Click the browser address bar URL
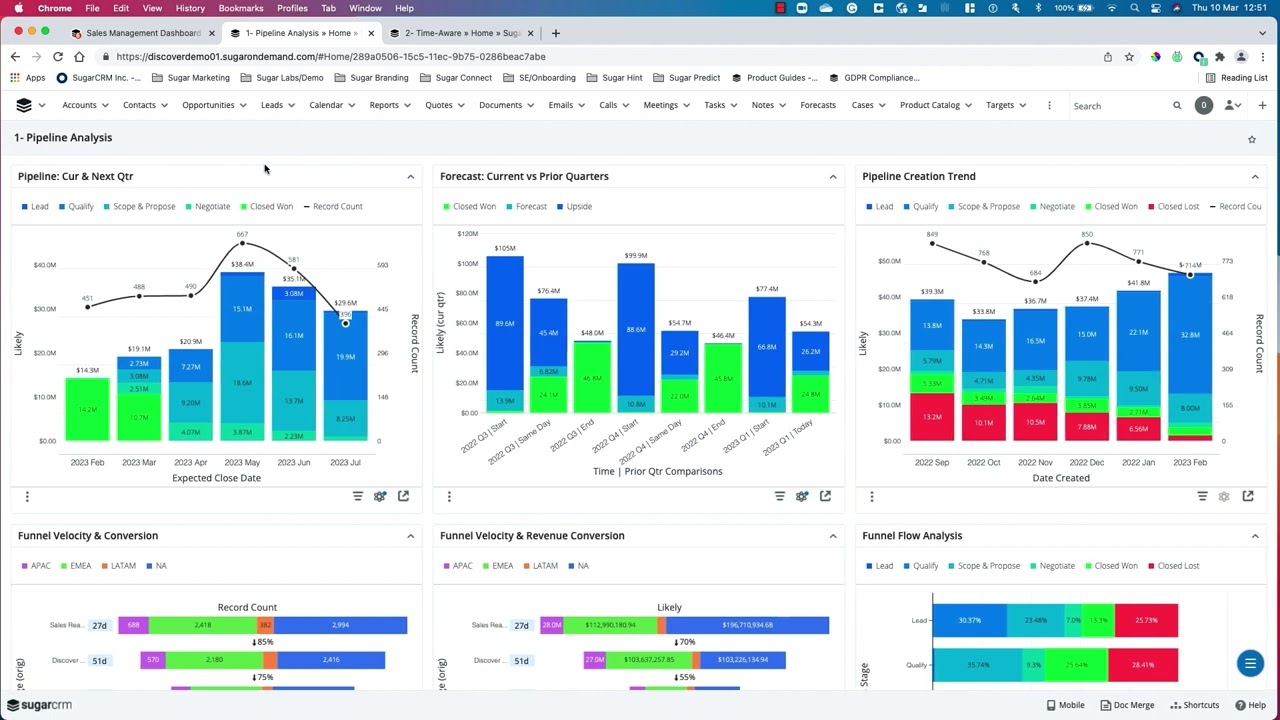The width and height of the screenshot is (1280, 720). [330, 57]
